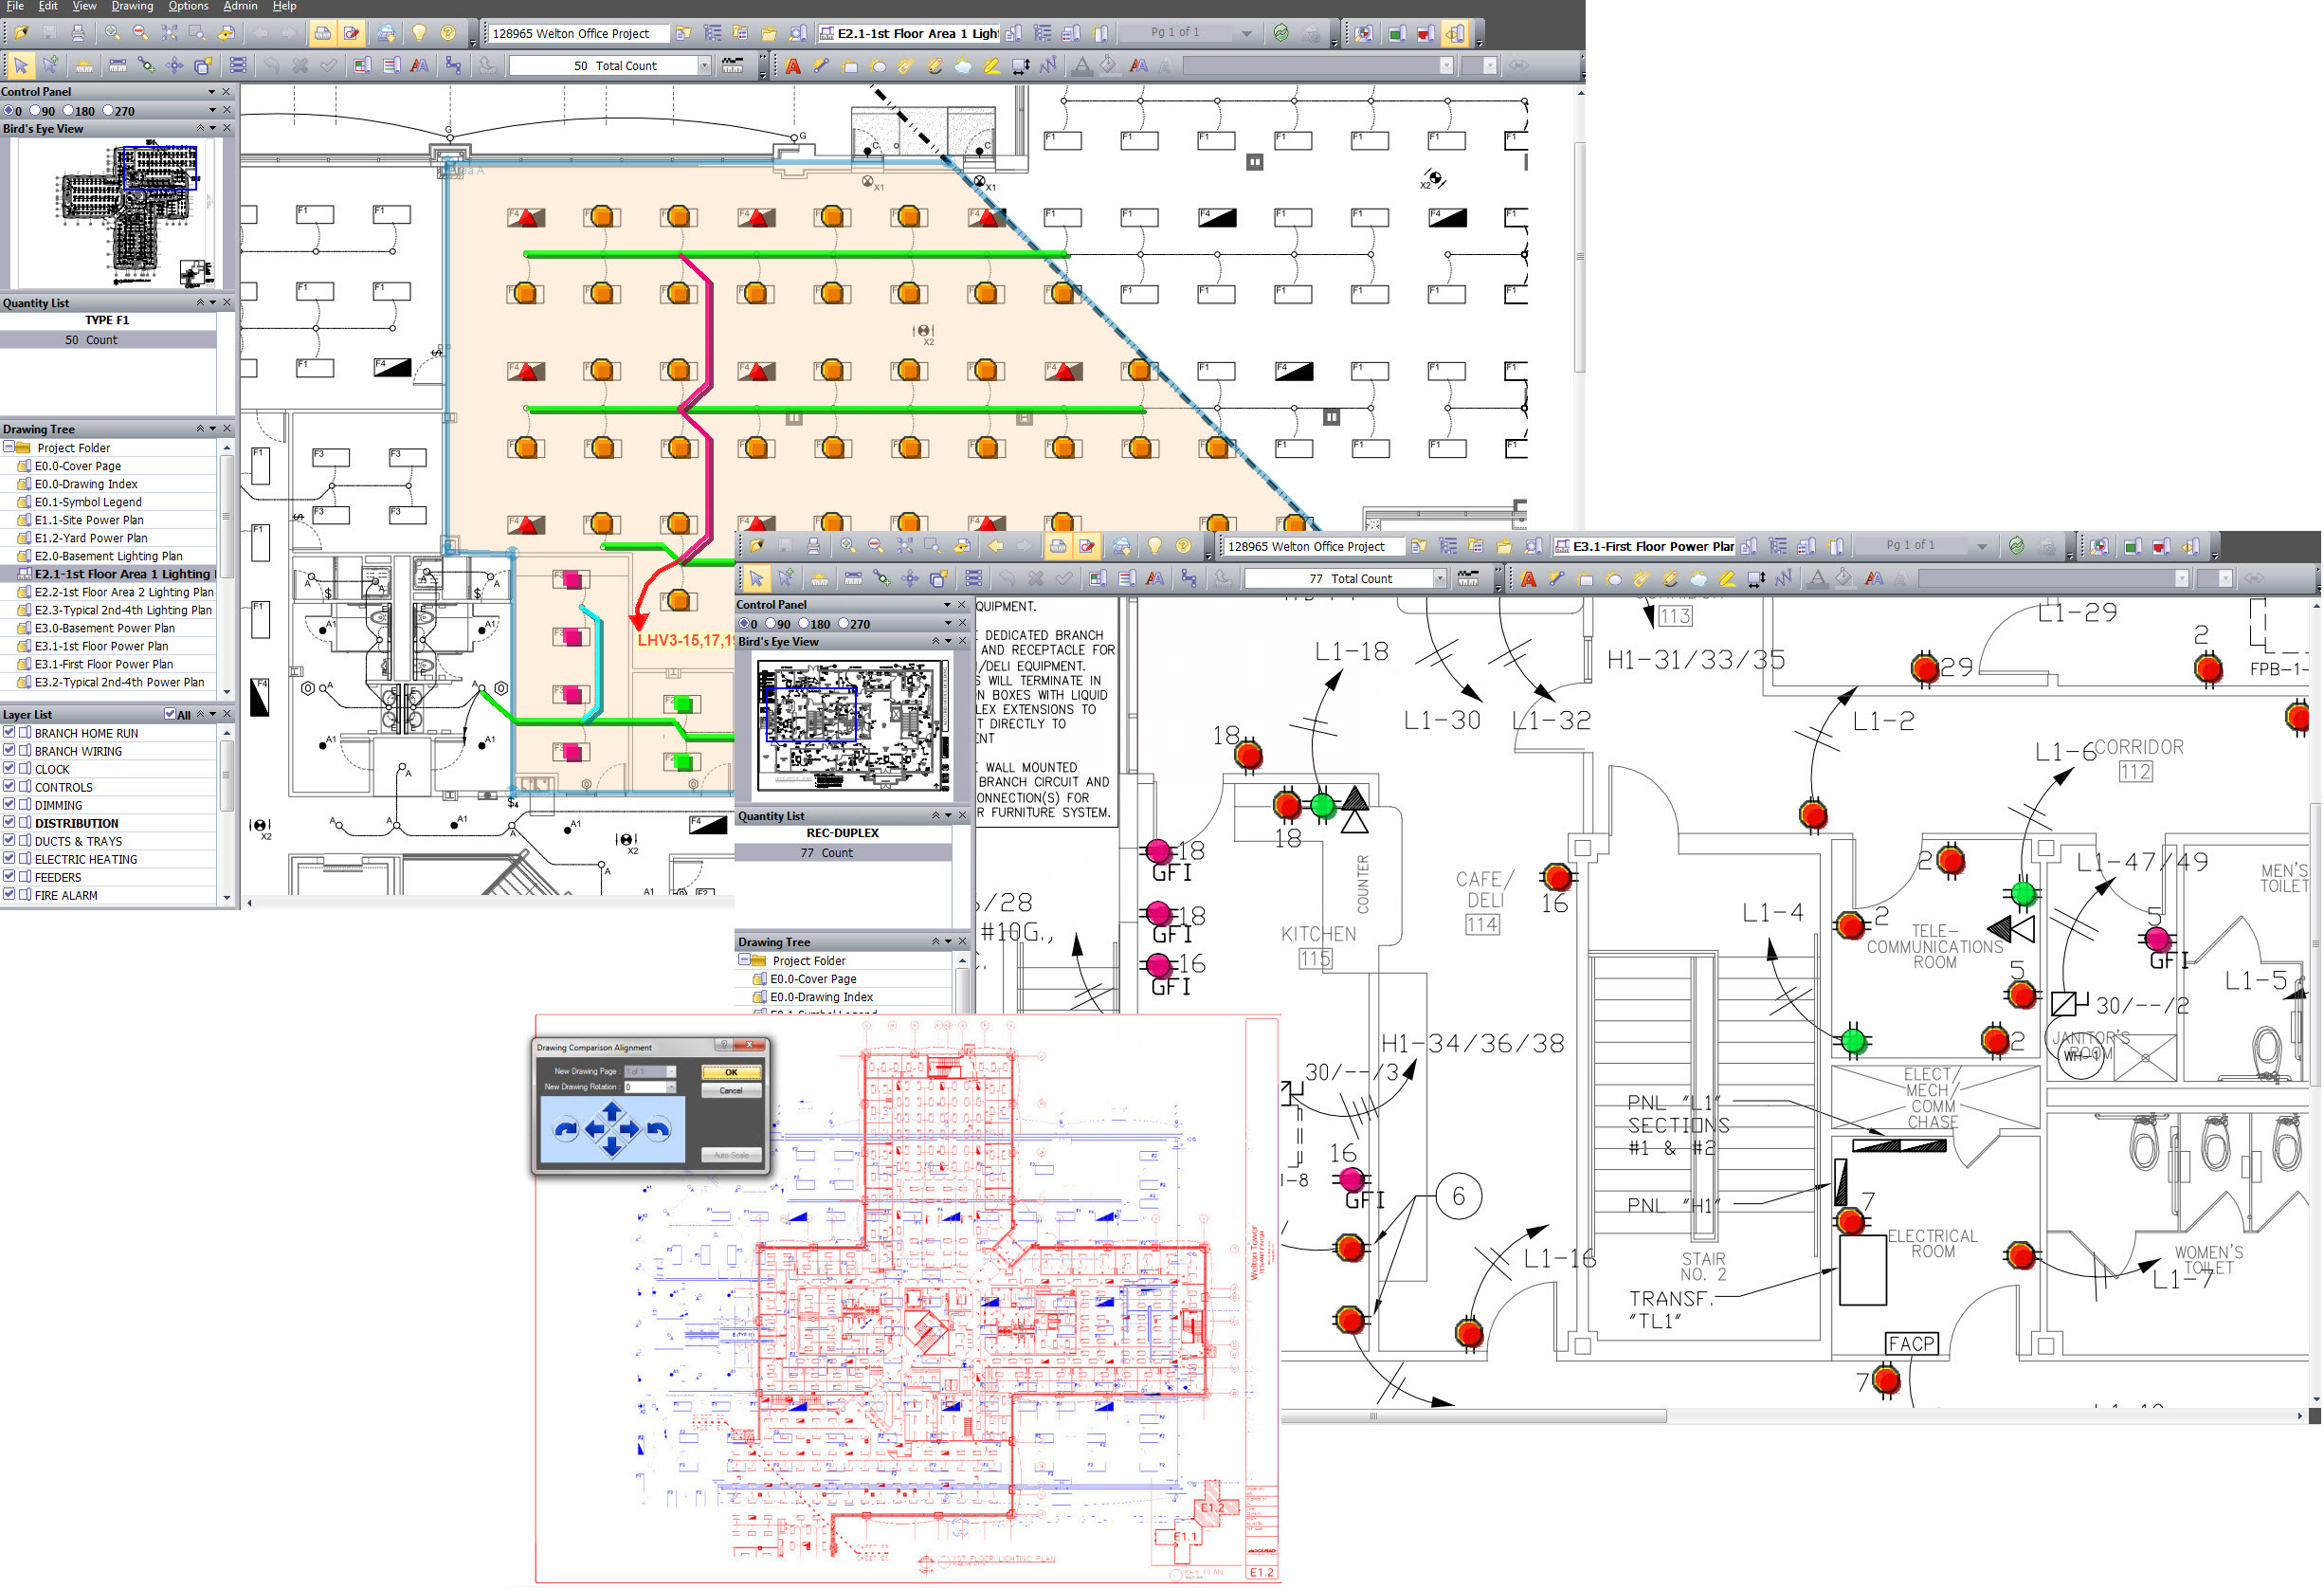
Task: Open the Admin menu
Action: point(240,6)
